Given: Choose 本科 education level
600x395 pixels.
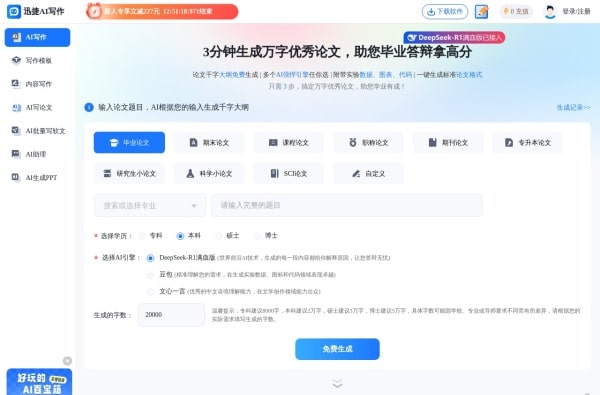Looking at the screenshot, I should (180, 236).
